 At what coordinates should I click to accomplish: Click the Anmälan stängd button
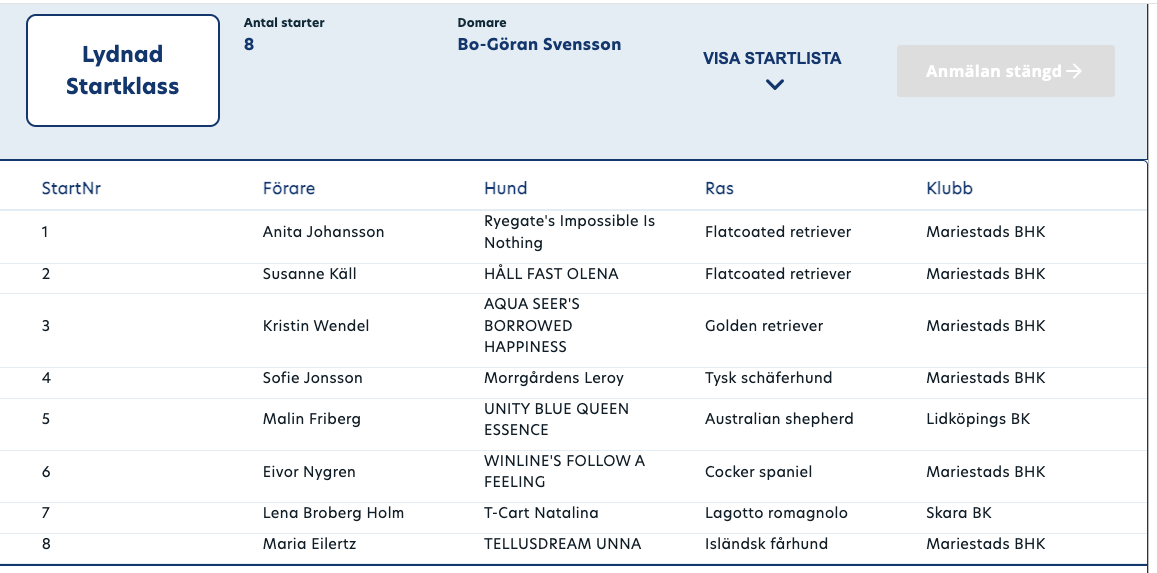(1006, 71)
